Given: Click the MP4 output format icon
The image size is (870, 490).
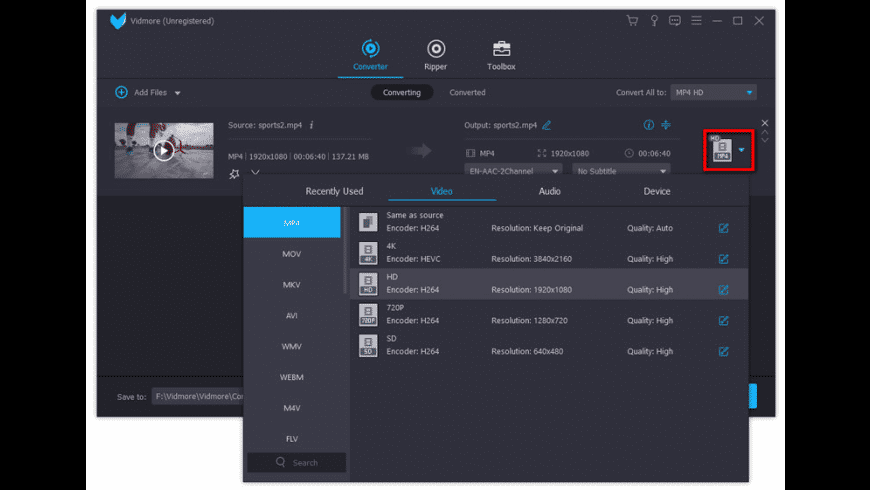Looking at the screenshot, I should 721,149.
